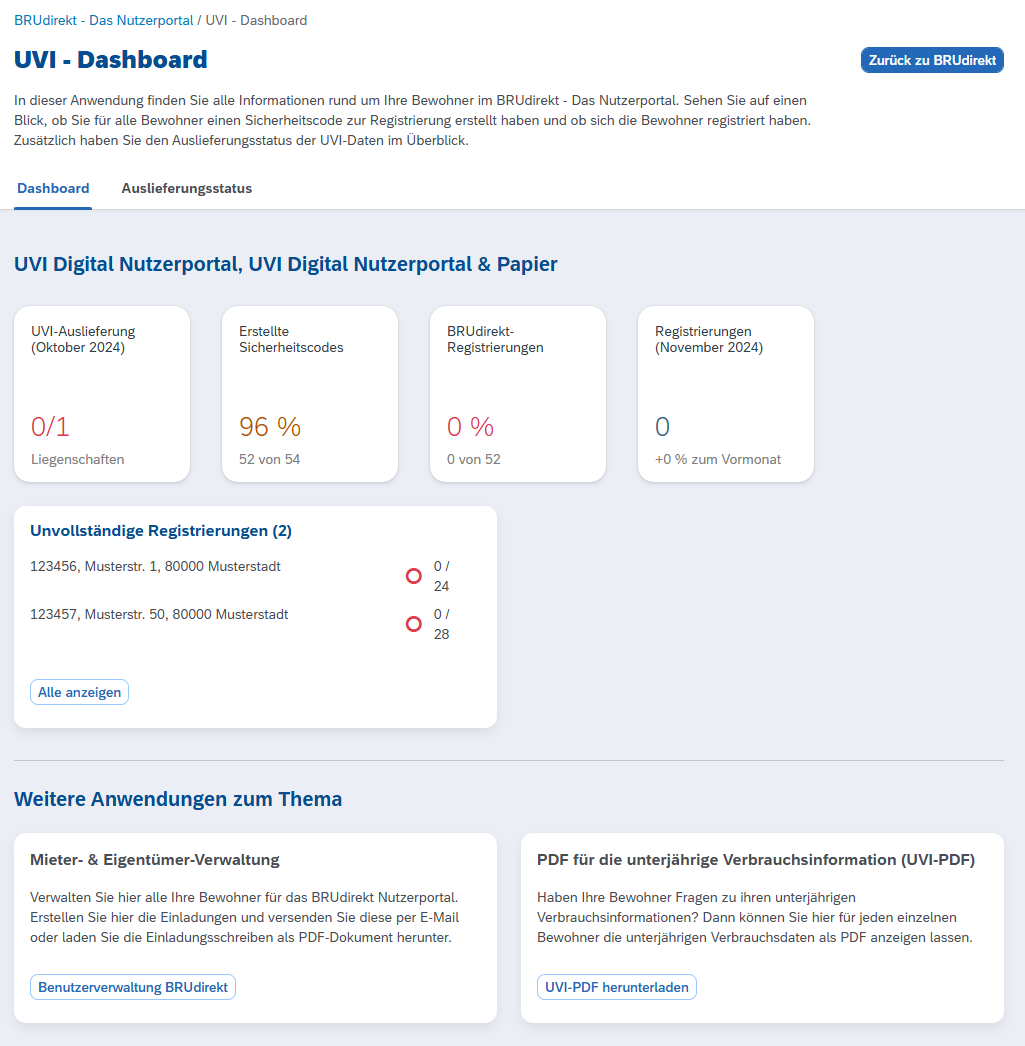Follow the BRUdirekt - Das Nutzerportal breadcrumb link
The width and height of the screenshot is (1025, 1046).
tap(104, 20)
